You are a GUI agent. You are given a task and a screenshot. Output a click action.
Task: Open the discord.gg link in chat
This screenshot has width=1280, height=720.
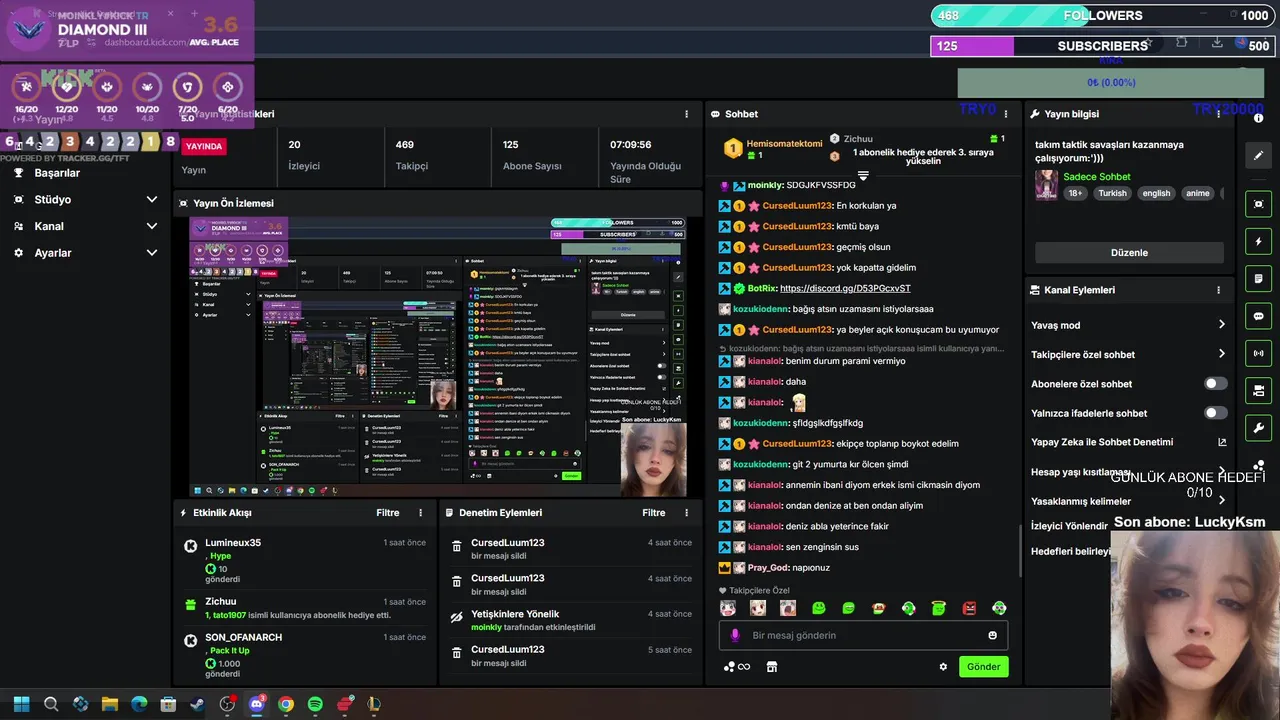click(845, 289)
